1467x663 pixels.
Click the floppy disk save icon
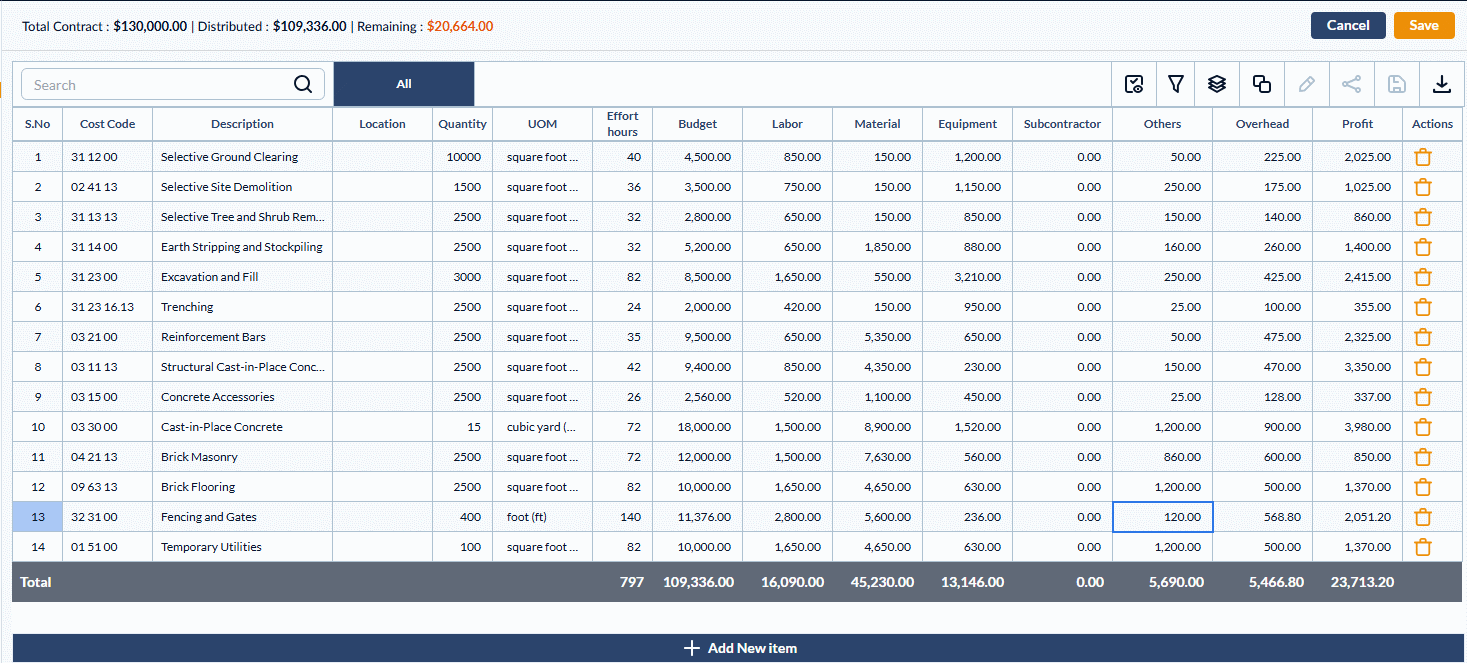coord(1397,85)
